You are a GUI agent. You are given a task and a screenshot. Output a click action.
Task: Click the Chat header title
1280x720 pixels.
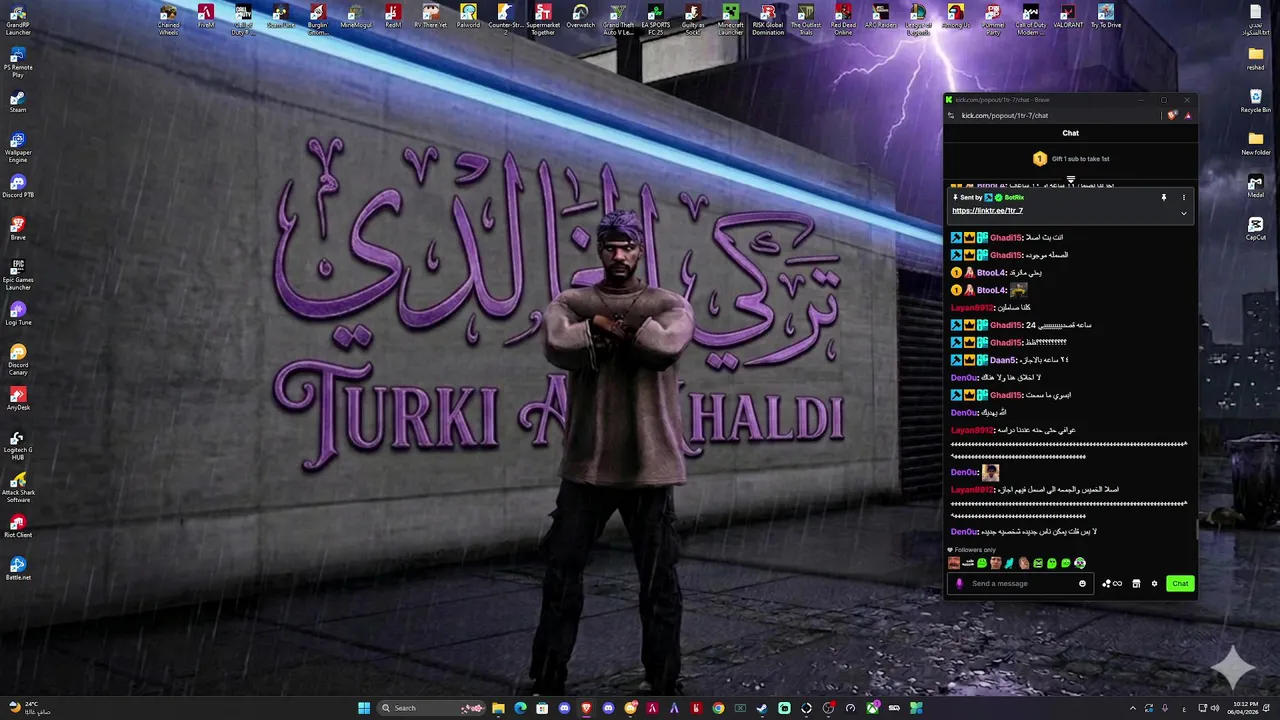[1071, 133]
